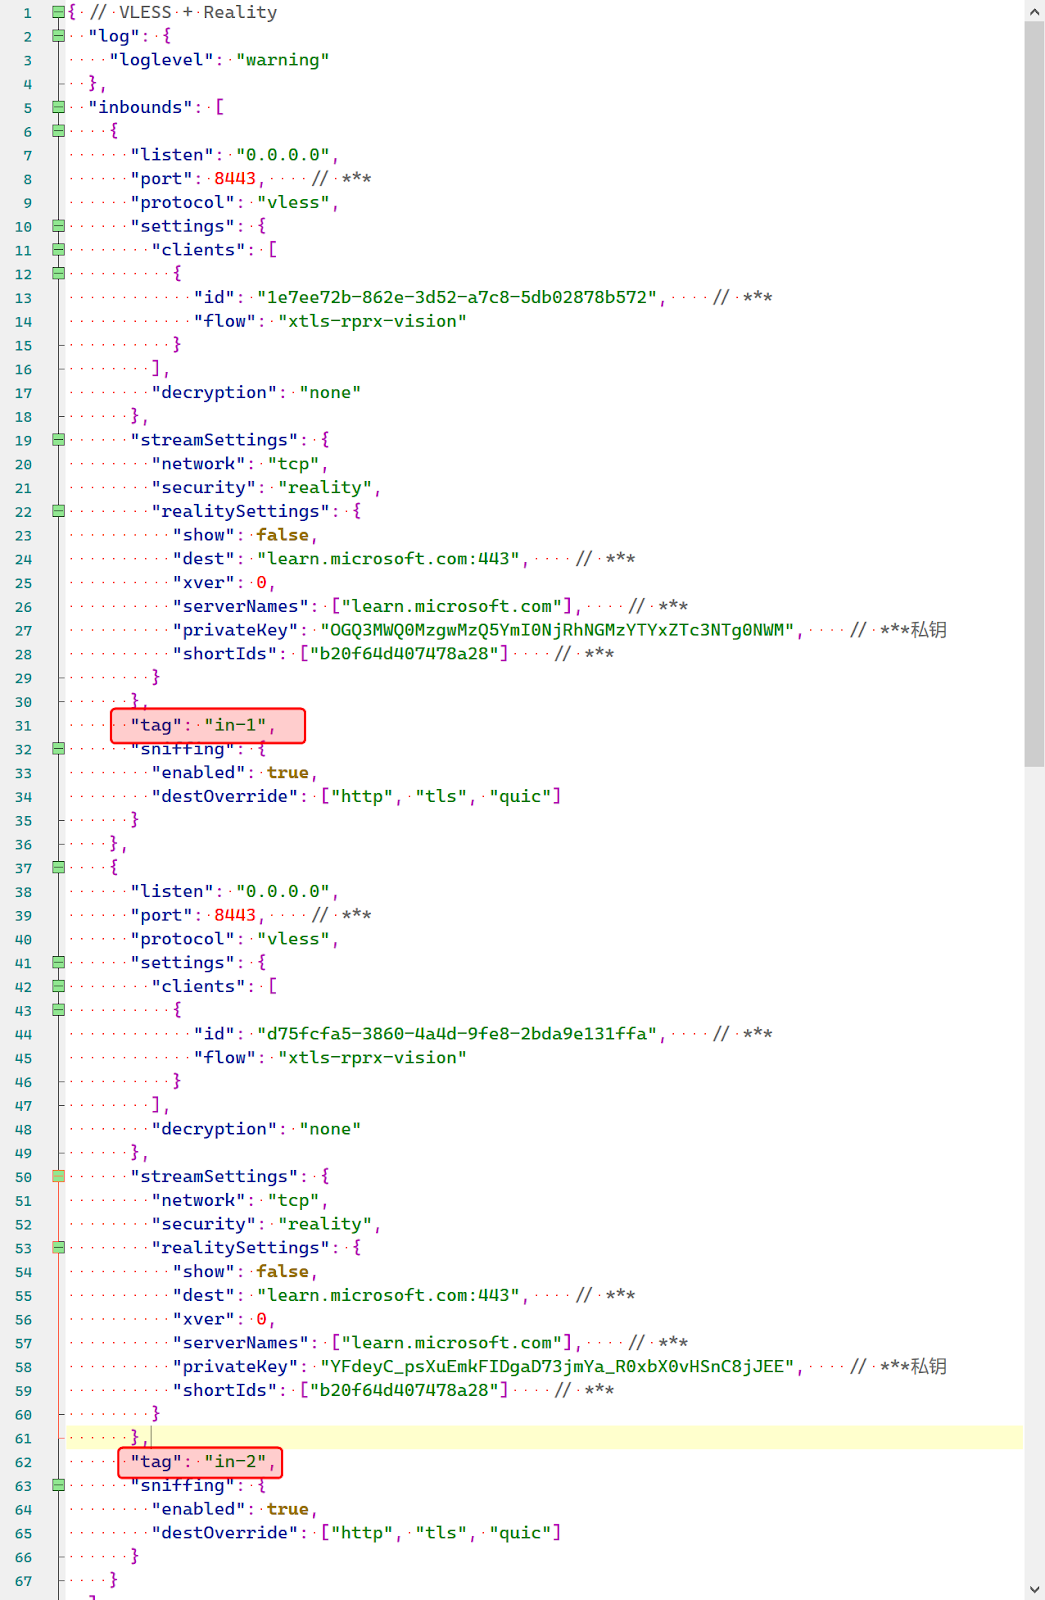Fold the "realitySettings" block on line 53
Screen dimensions: 1045x1600
click(58, 1248)
